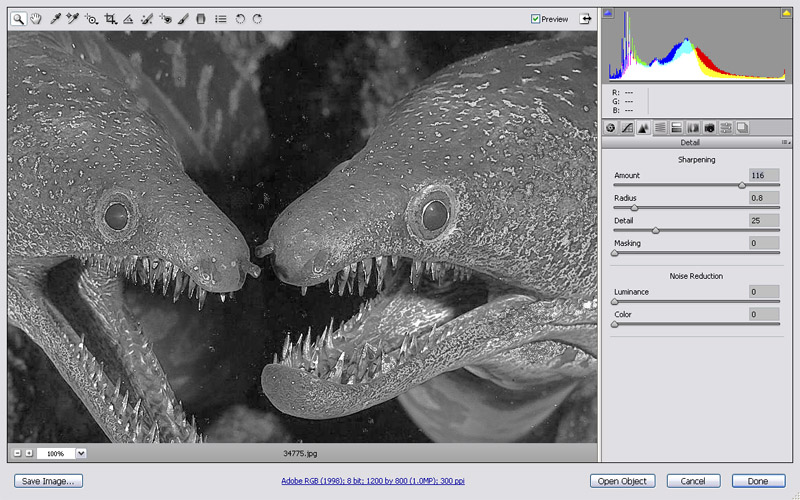Open the zoom level dropdown

(81, 453)
